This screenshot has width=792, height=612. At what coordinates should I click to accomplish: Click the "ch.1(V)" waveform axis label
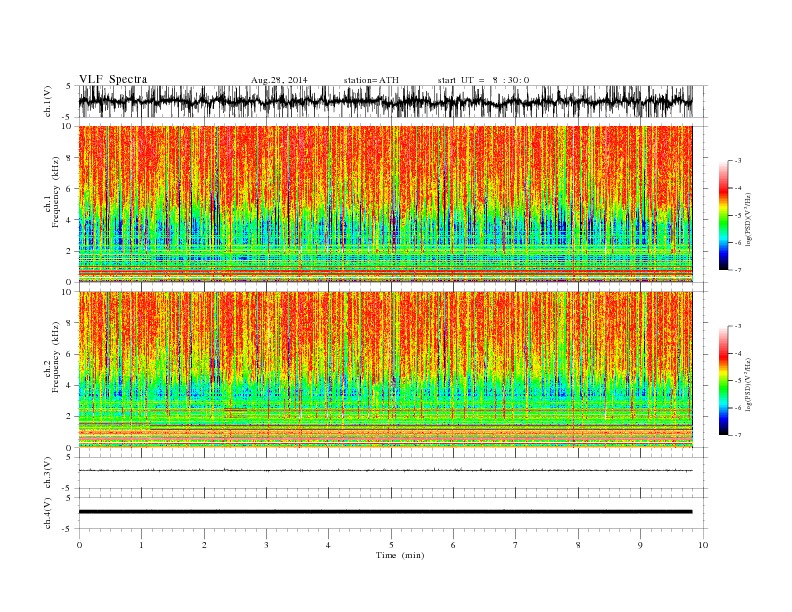click(x=48, y=101)
